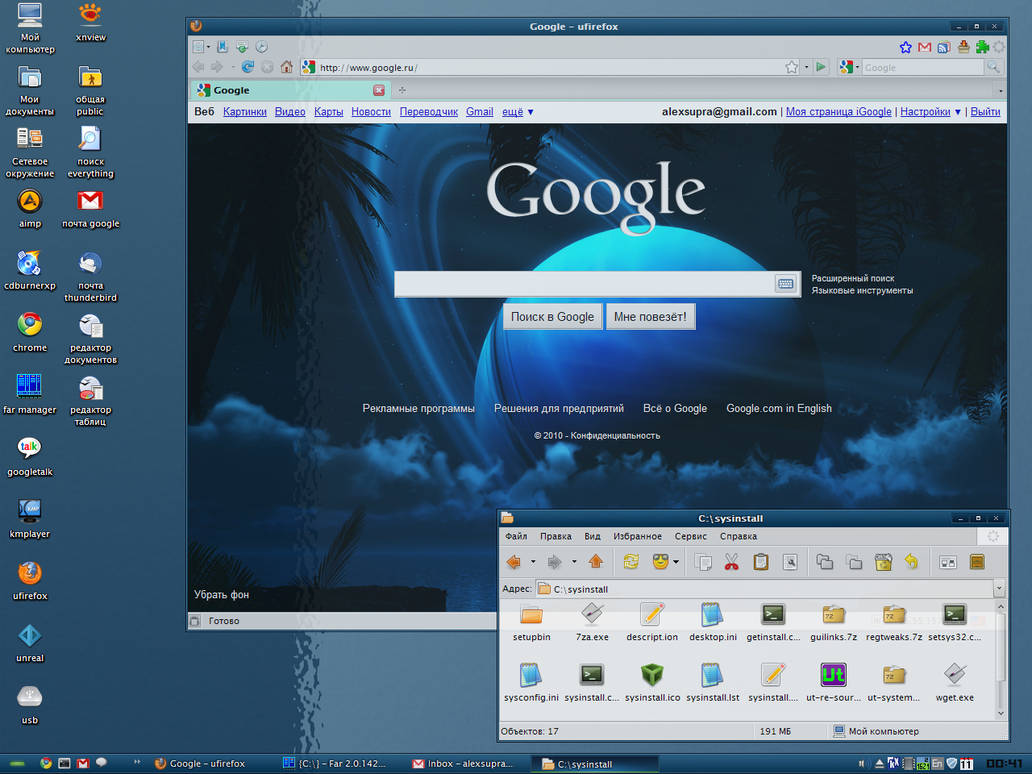Open the "Сервис" menu in file manager

coord(691,536)
